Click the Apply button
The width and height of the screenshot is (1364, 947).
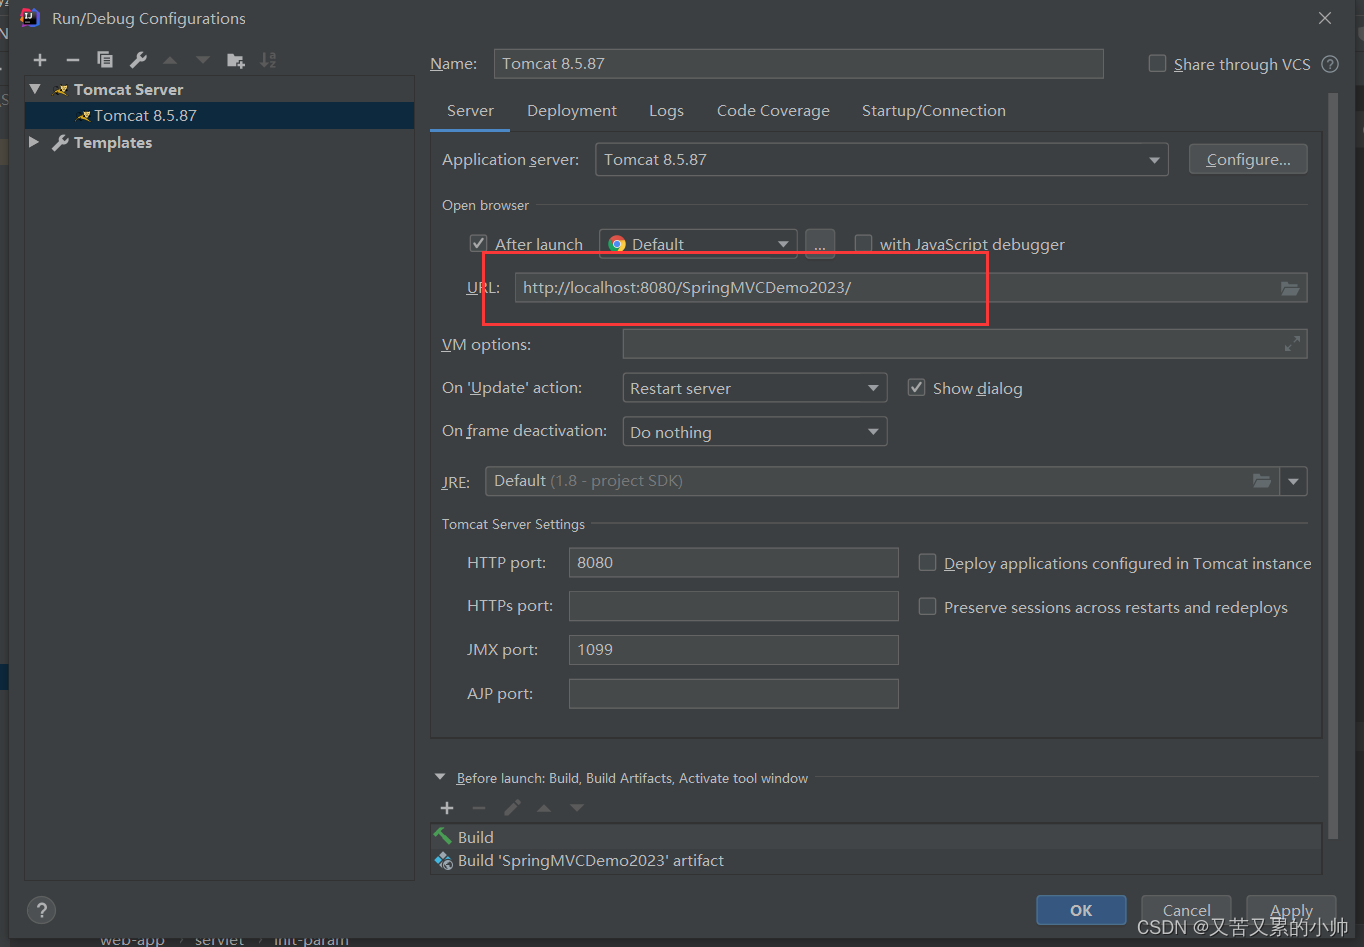point(1291,910)
